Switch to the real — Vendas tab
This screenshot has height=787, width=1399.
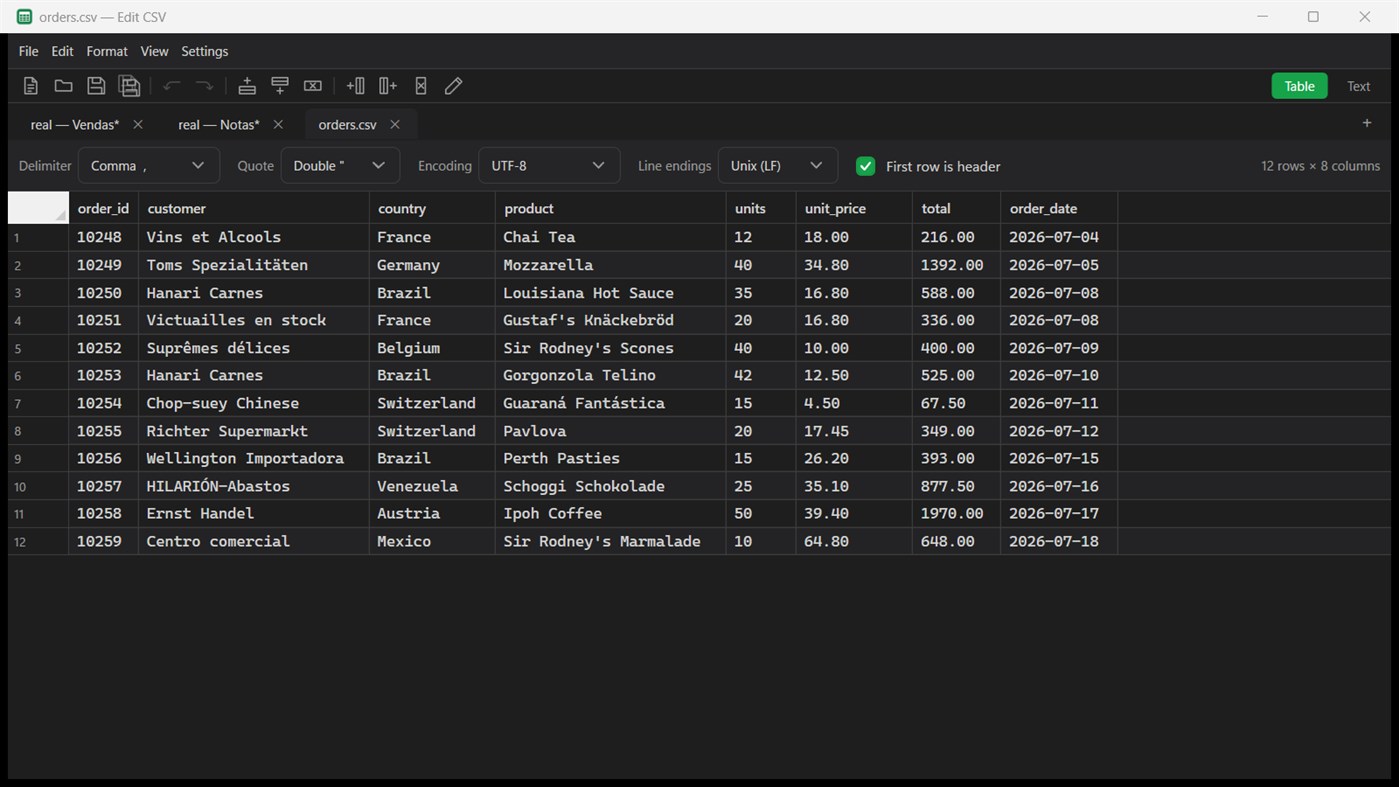(x=75, y=124)
